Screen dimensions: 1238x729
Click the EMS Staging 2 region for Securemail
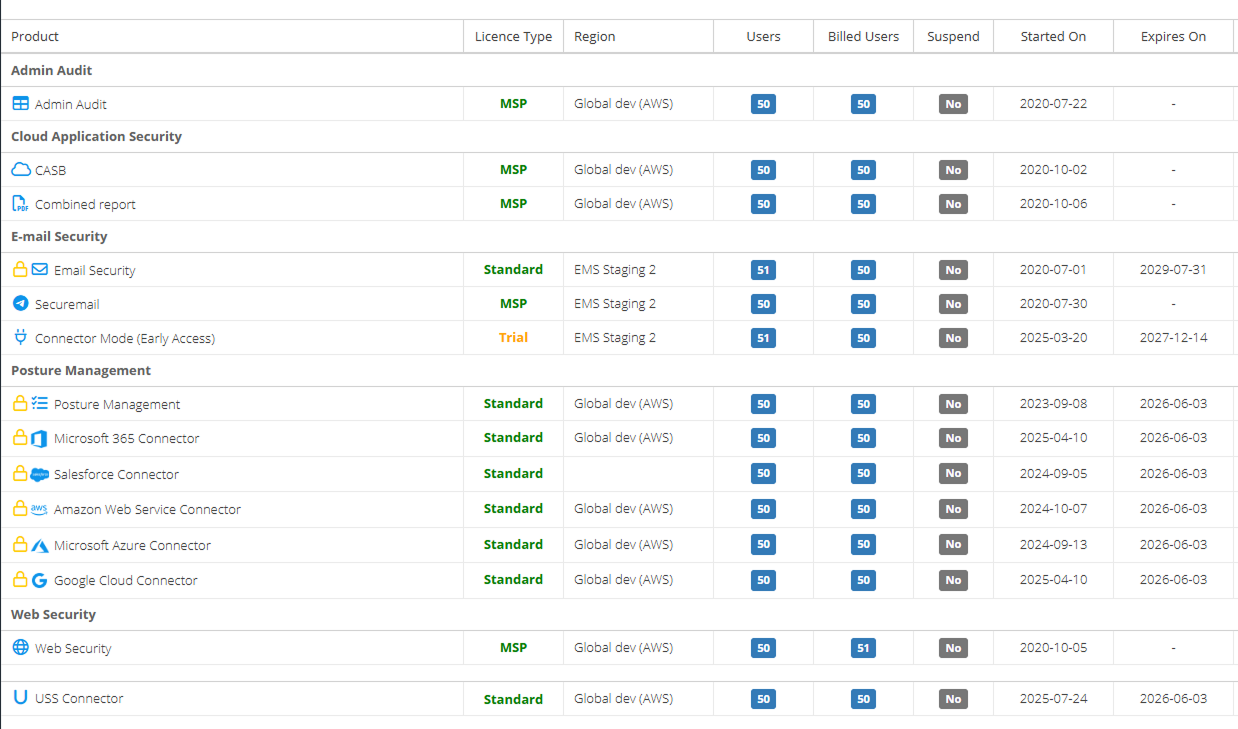click(x=615, y=303)
